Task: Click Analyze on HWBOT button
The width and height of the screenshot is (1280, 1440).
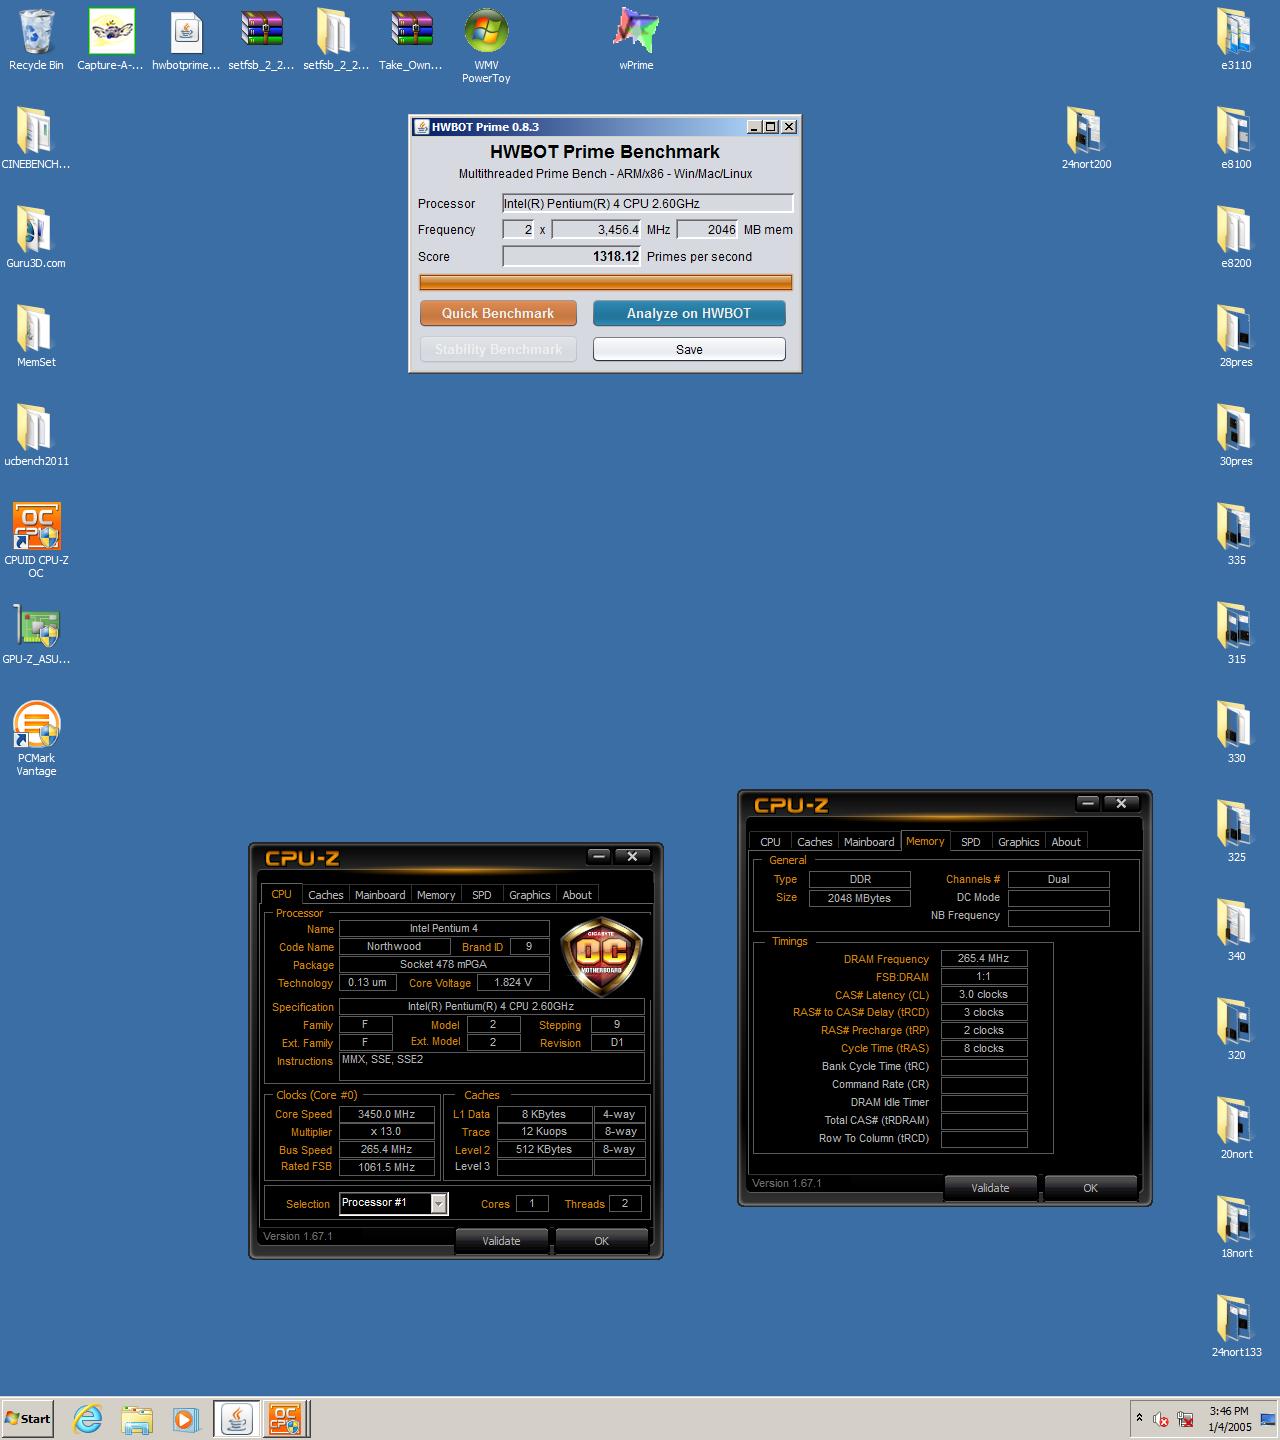Action: pos(689,313)
